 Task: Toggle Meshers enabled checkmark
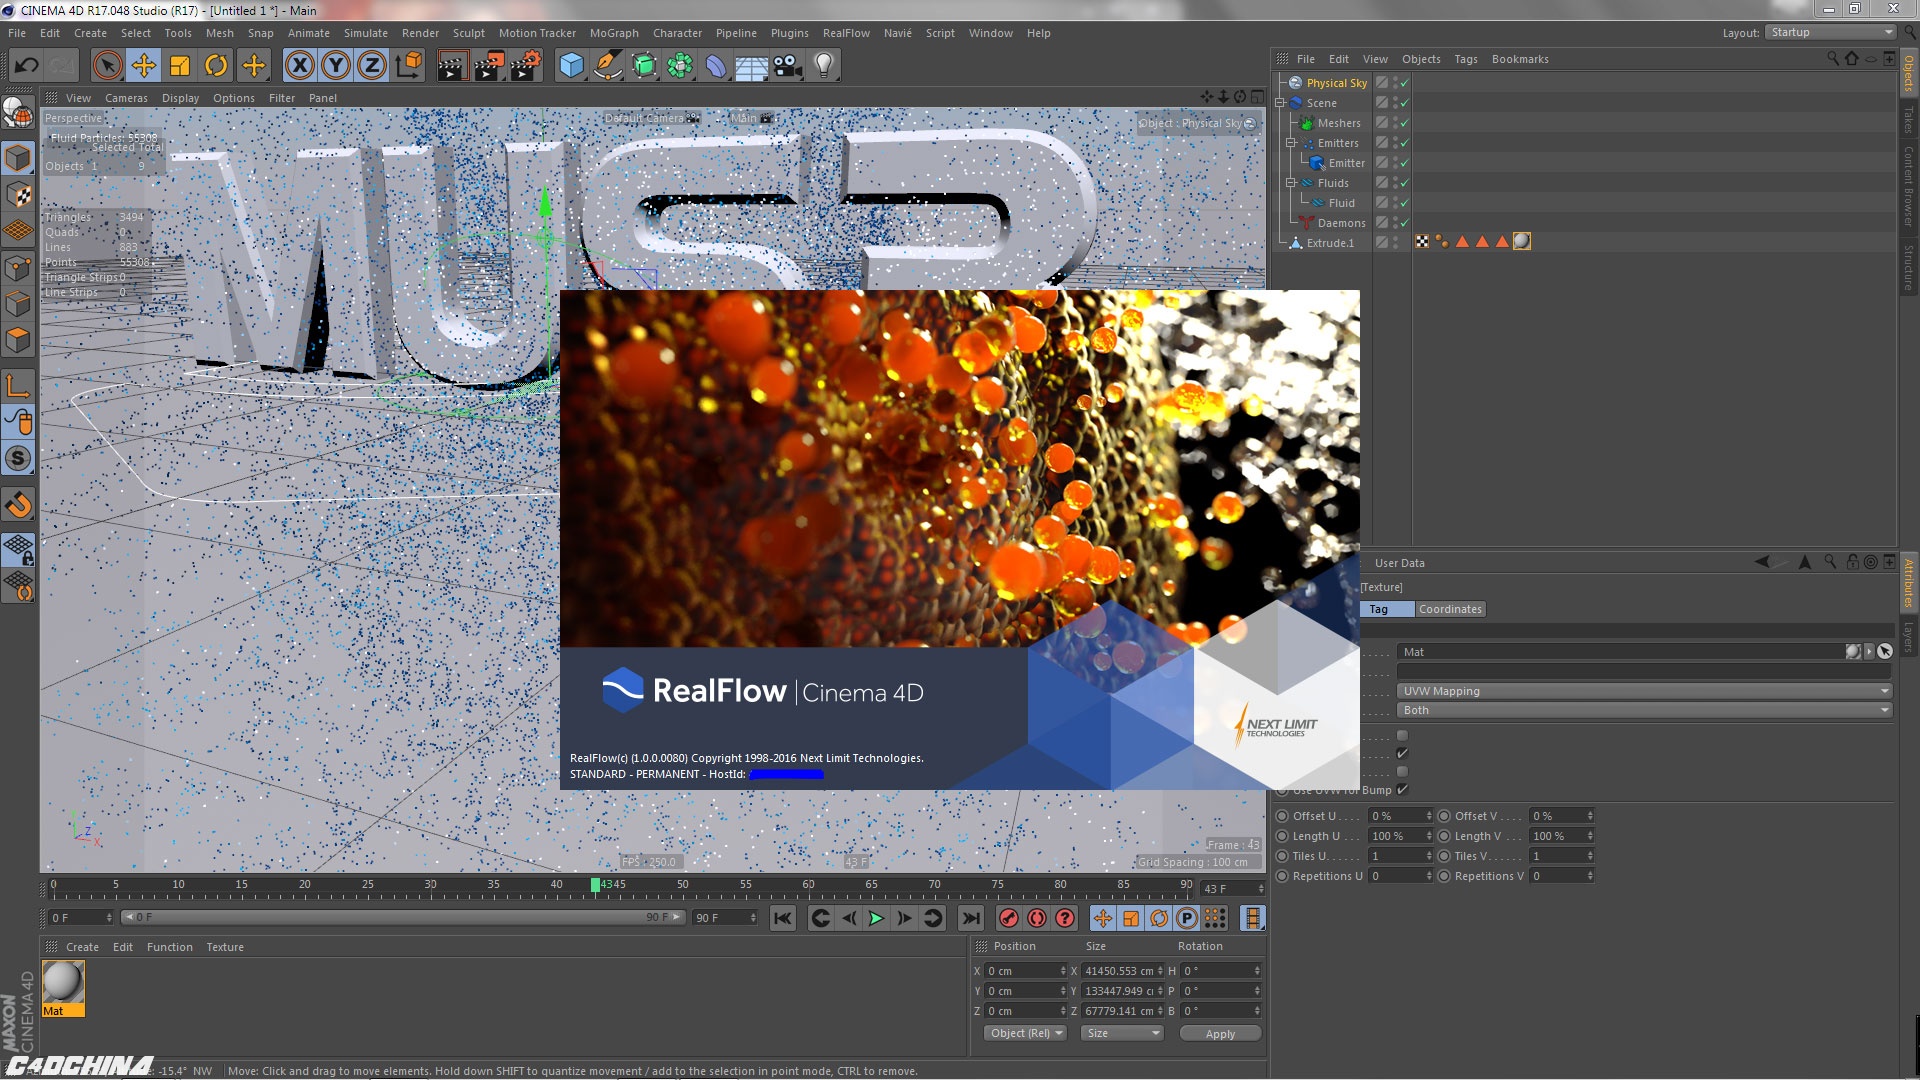coord(1404,123)
